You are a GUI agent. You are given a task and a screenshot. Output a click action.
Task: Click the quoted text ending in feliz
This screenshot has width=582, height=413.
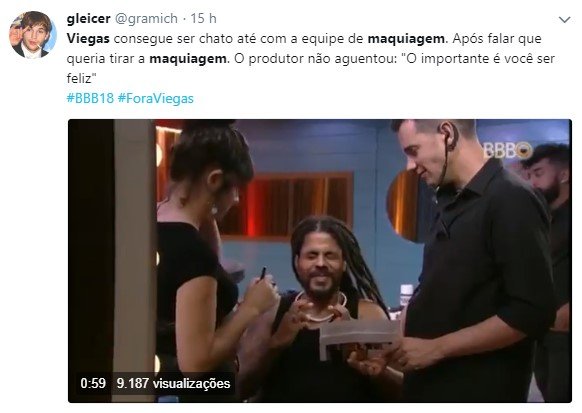pos(310,68)
